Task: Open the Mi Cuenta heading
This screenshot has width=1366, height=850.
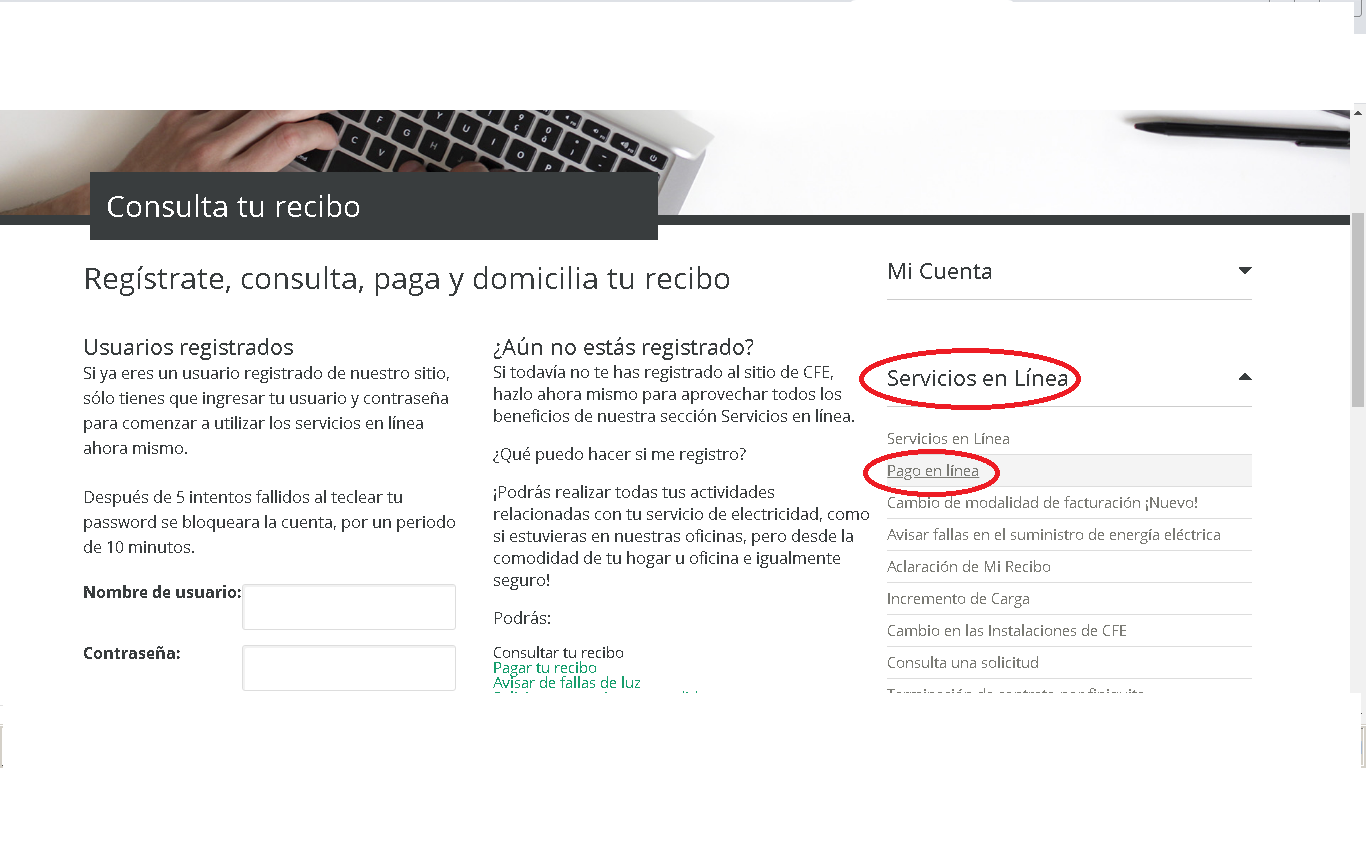Action: click(939, 271)
